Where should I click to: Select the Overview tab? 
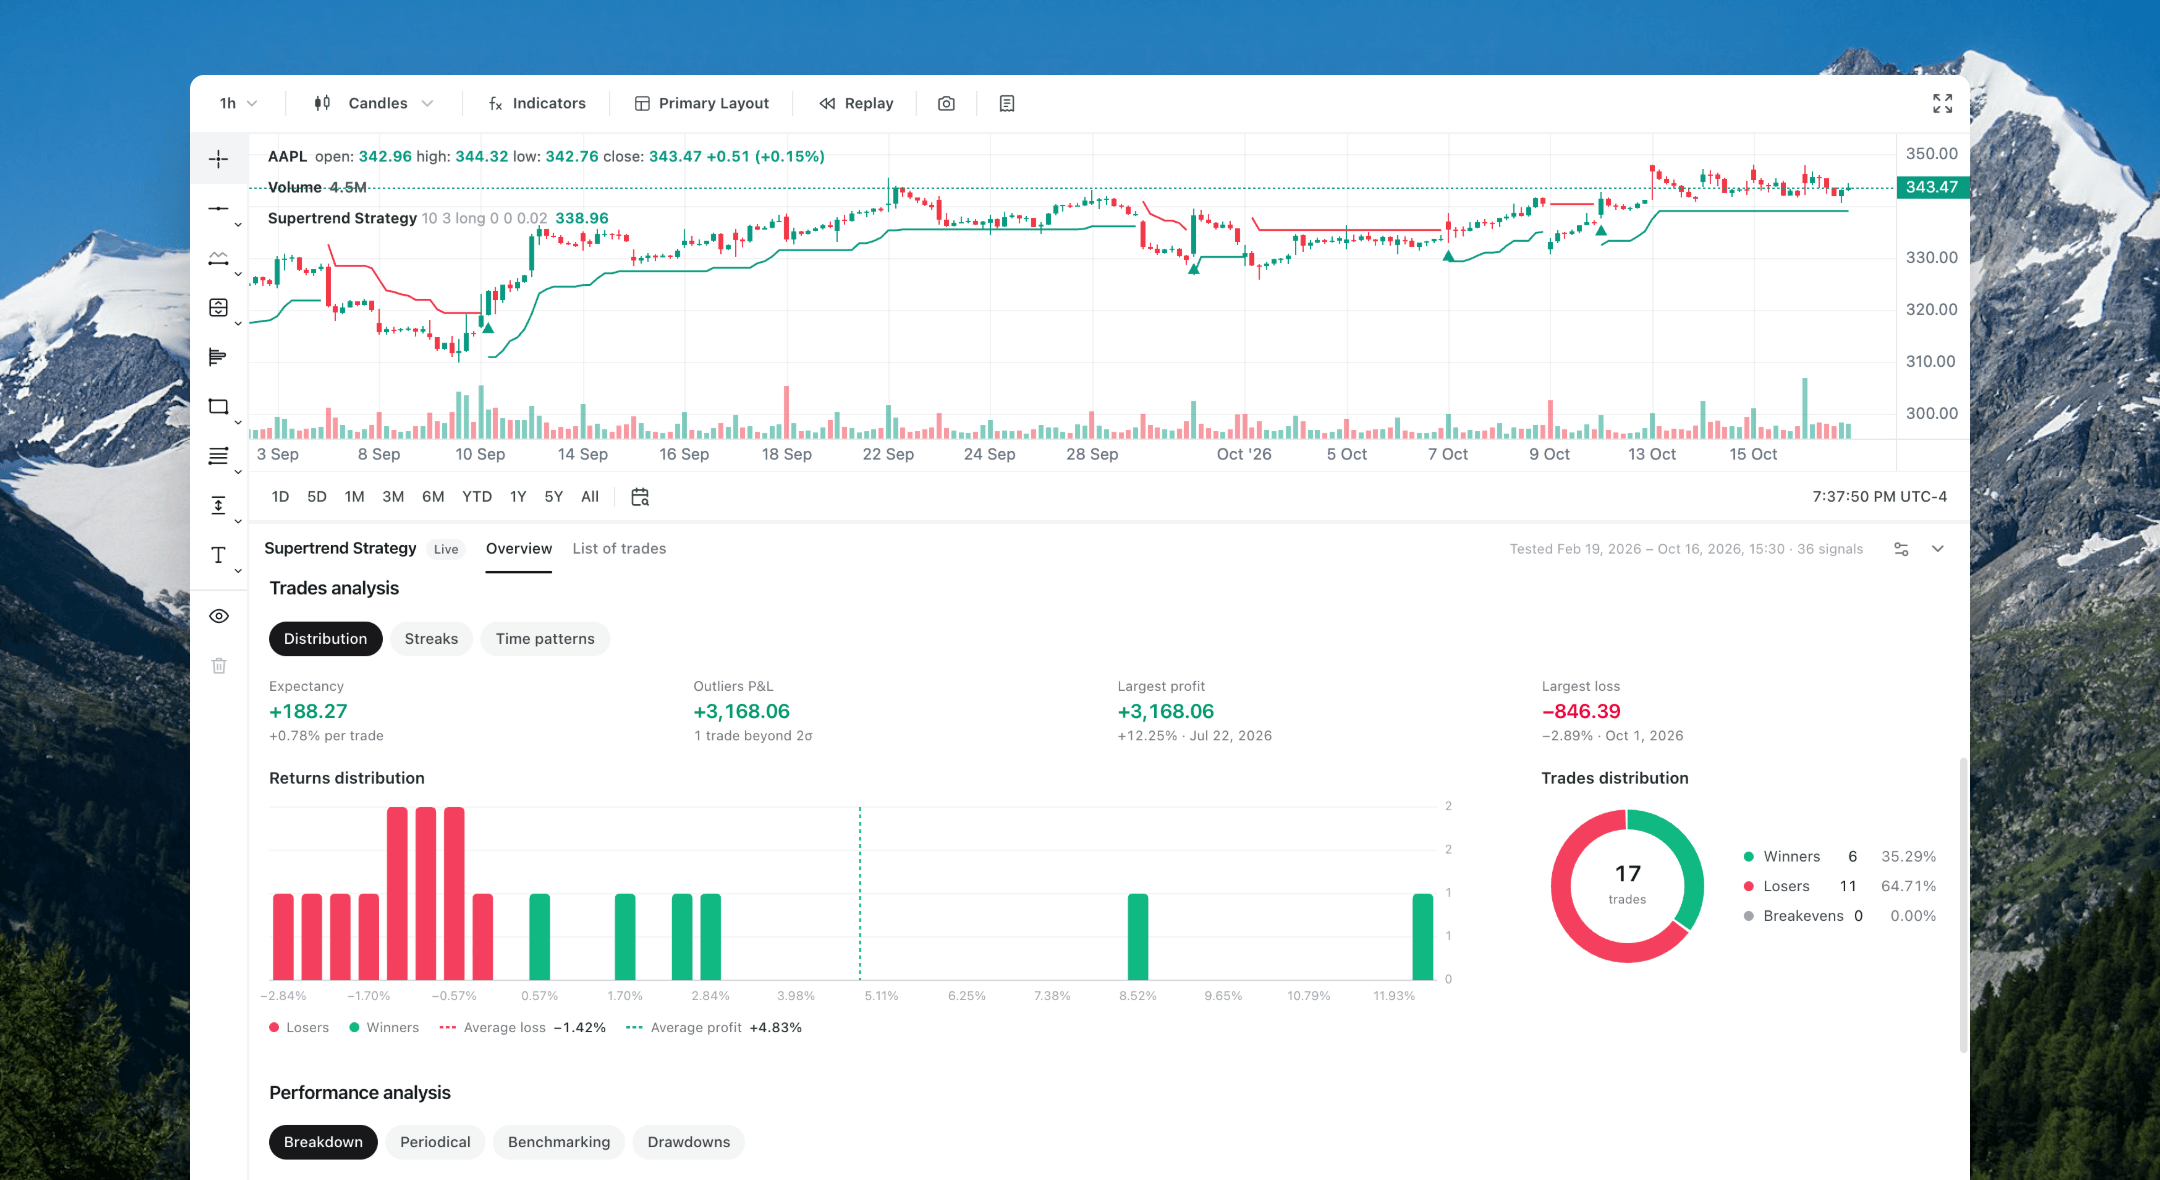click(x=518, y=548)
